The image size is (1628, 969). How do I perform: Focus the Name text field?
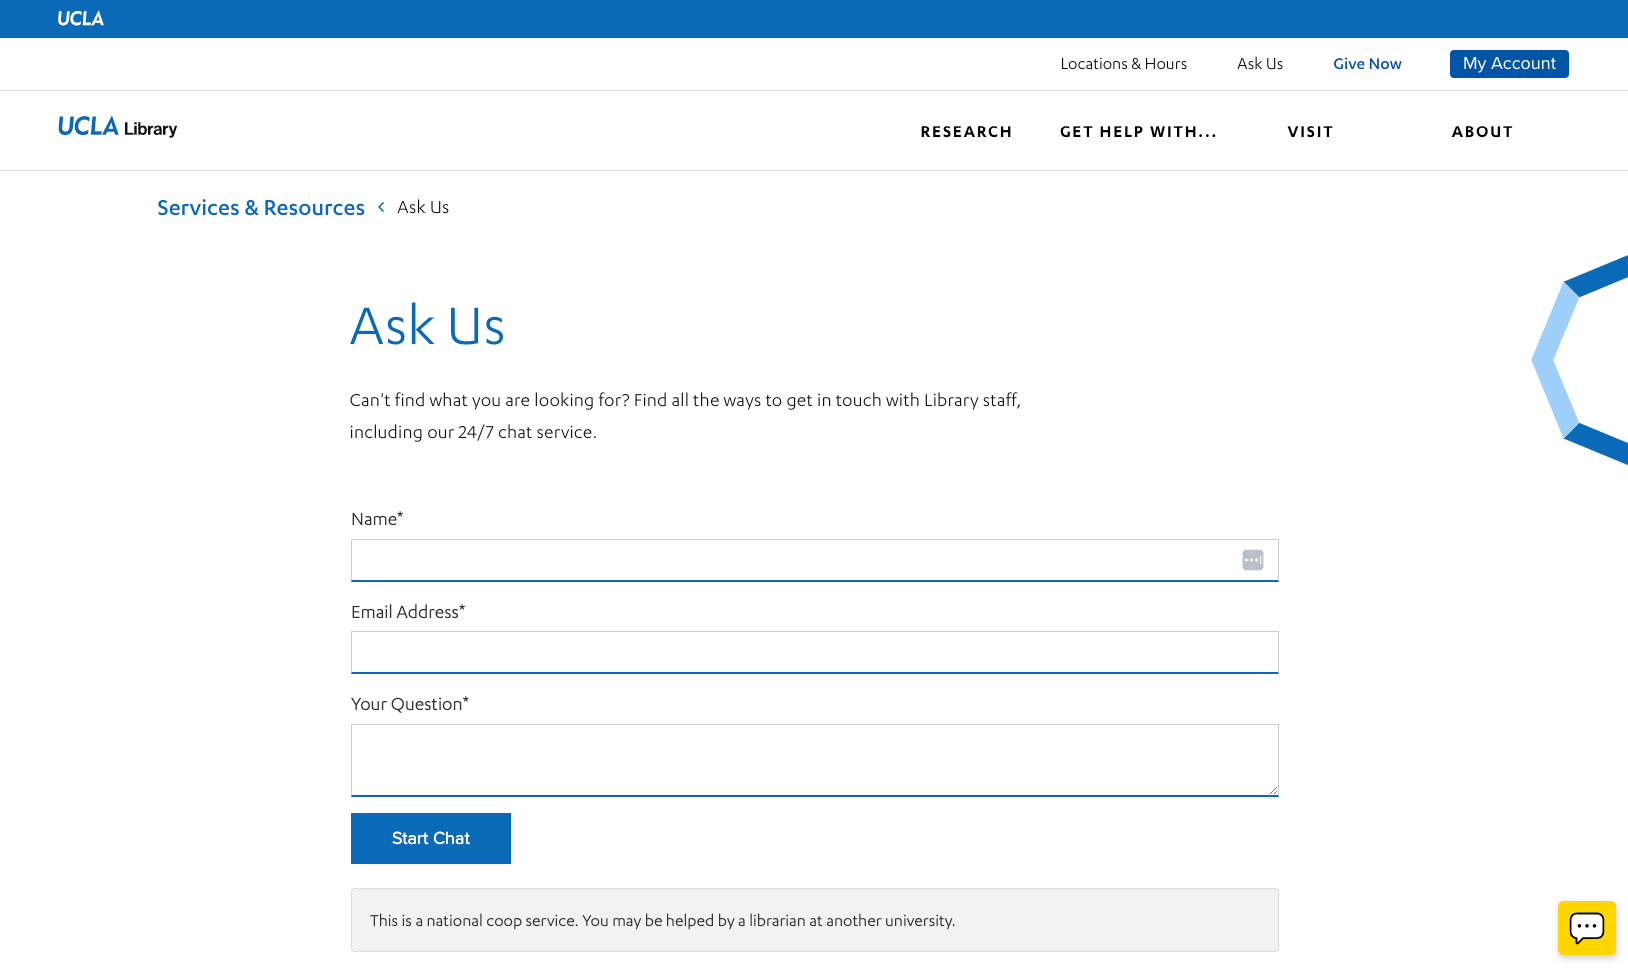point(790,560)
